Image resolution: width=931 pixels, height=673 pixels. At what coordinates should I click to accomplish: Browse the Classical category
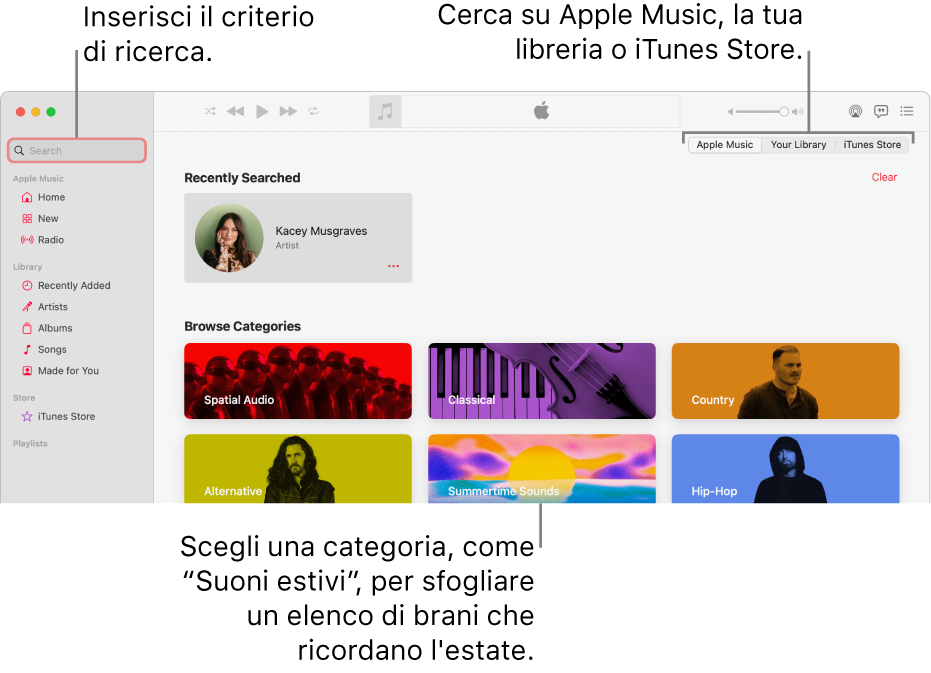[542, 381]
